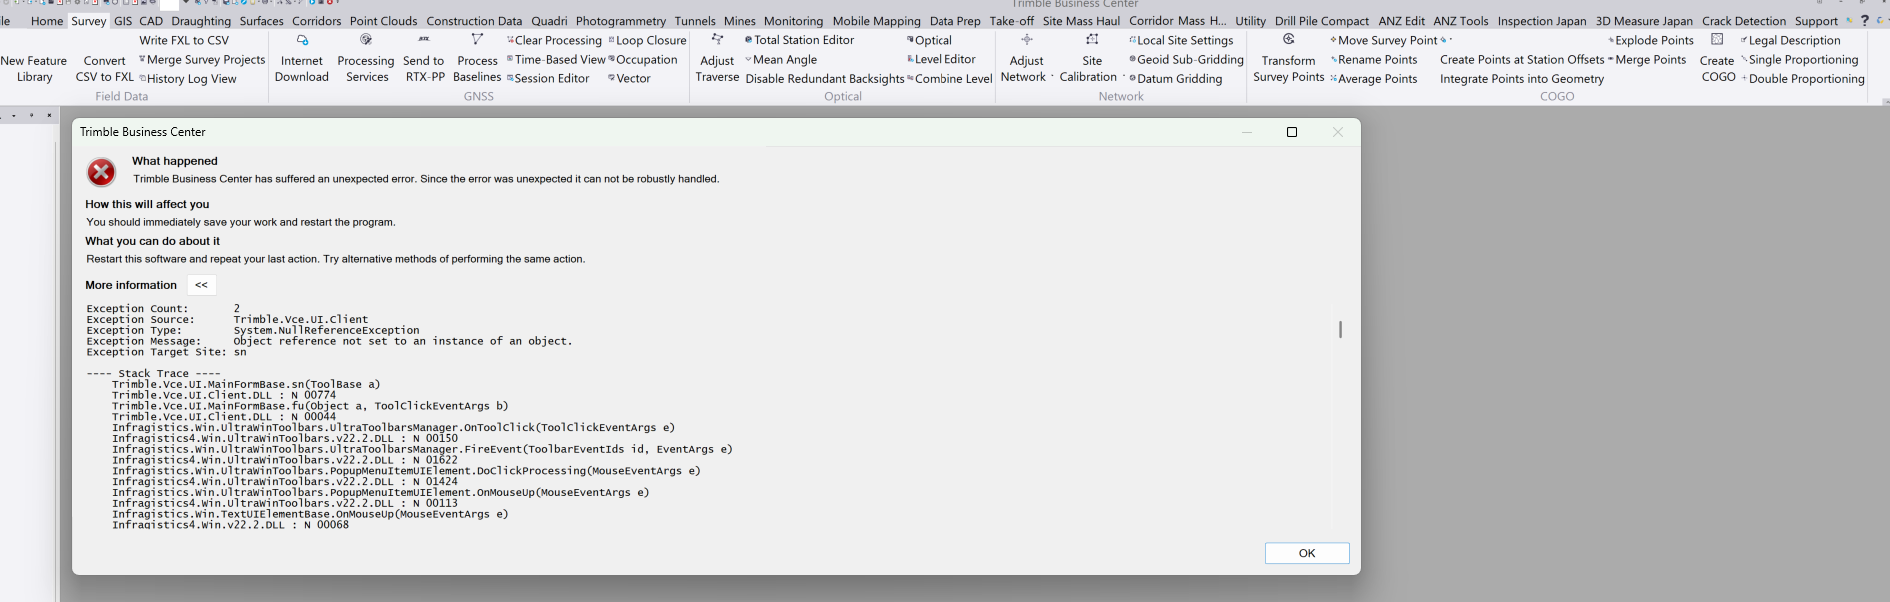This screenshot has height=602, width=1890.
Task: Click Combine Level command
Action: click(x=949, y=79)
